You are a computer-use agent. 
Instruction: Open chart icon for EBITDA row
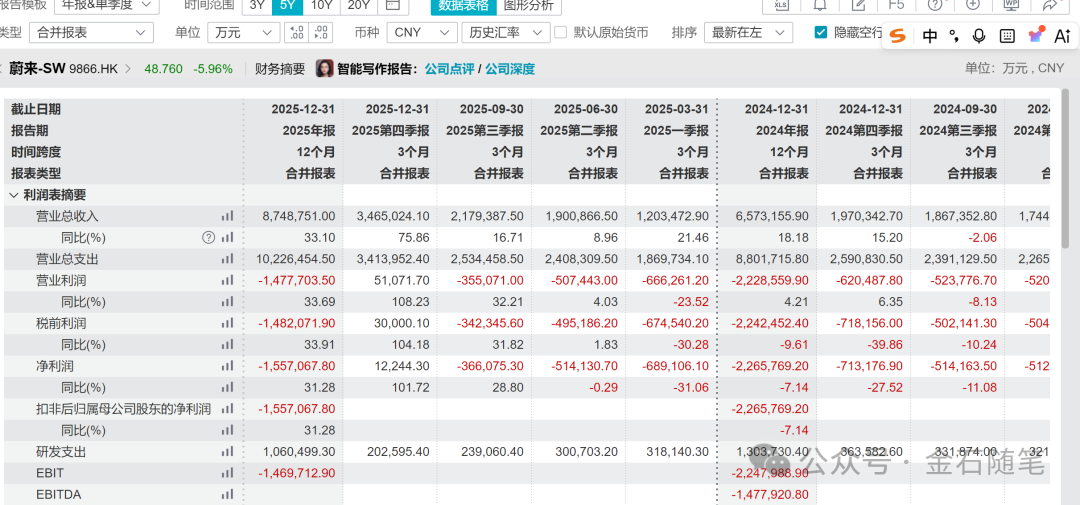pos(227,494)
